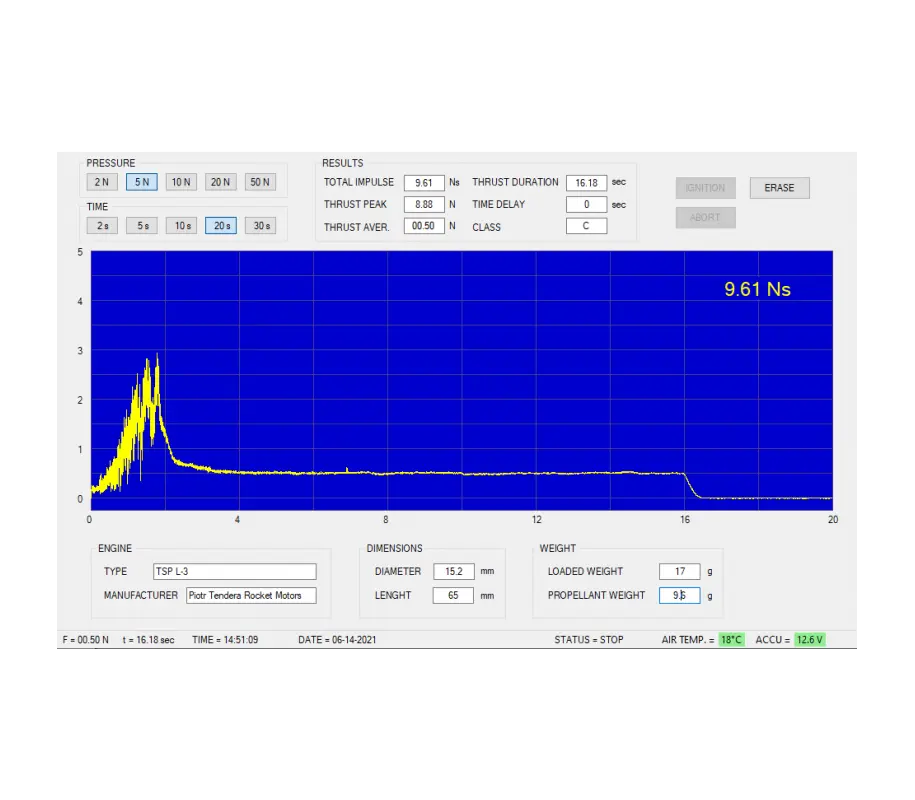915x800 pixels.
Task: Edit the Lenght field 65
Action: [x=453, y=595]
